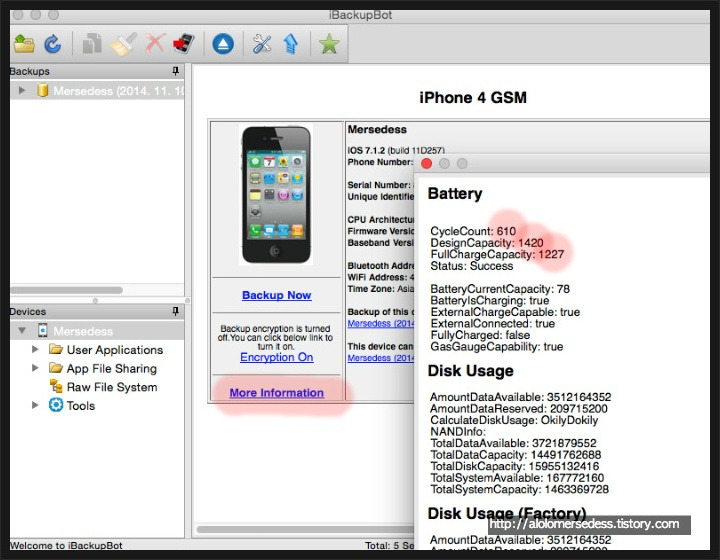This screenshot has width=720, height=560.
Task: Click the FullChargeCapacity: 1227 text
Action: pos(497,254)
